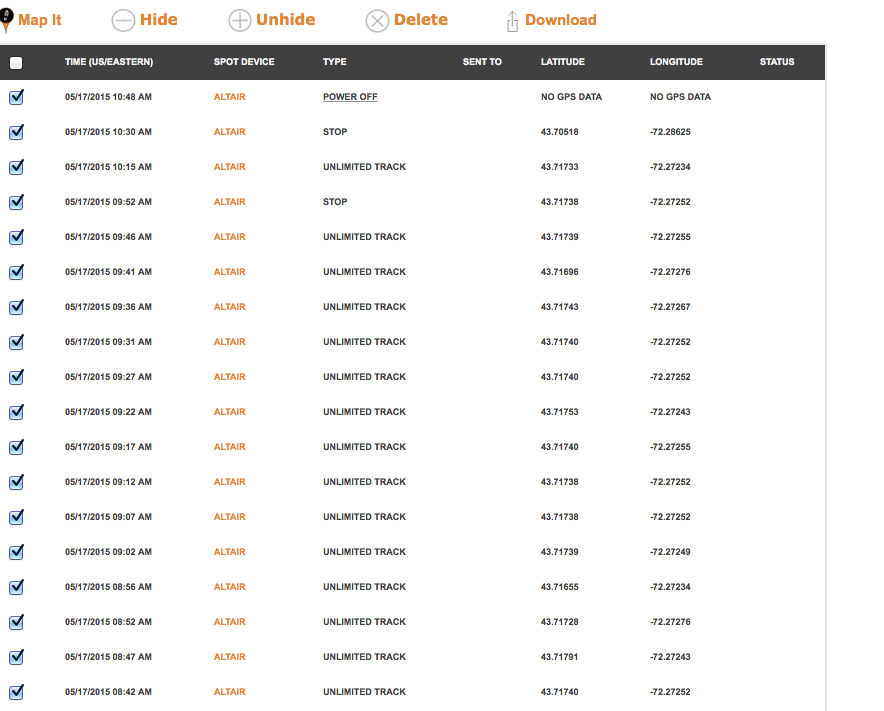Uncheck the 10:48 AM Power Off row

16,97
